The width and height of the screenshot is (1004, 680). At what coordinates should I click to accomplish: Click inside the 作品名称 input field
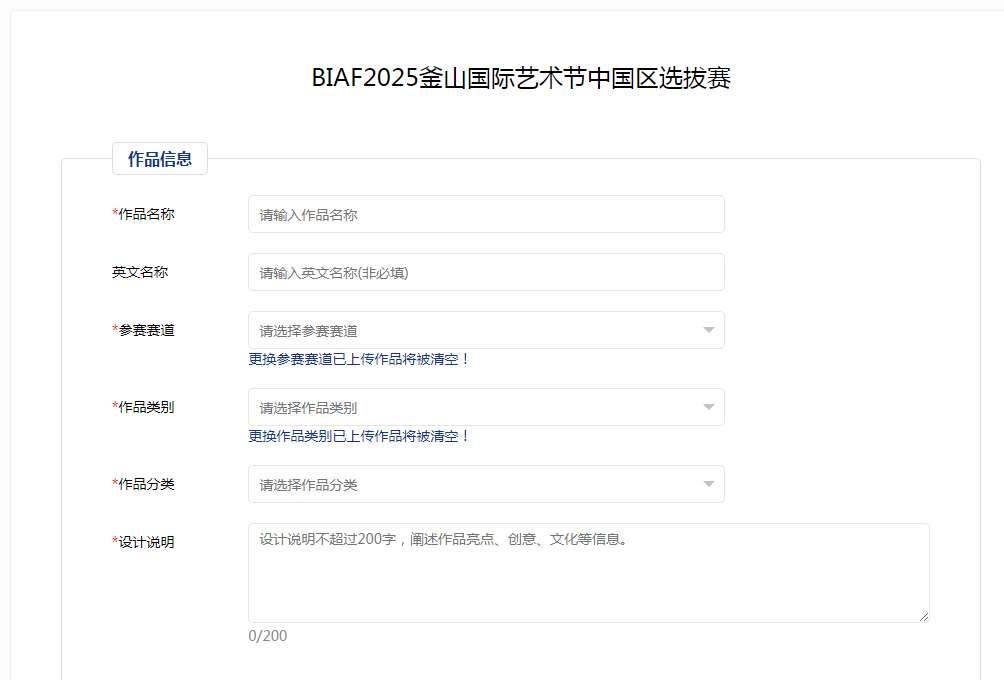(x=486, y=213)
